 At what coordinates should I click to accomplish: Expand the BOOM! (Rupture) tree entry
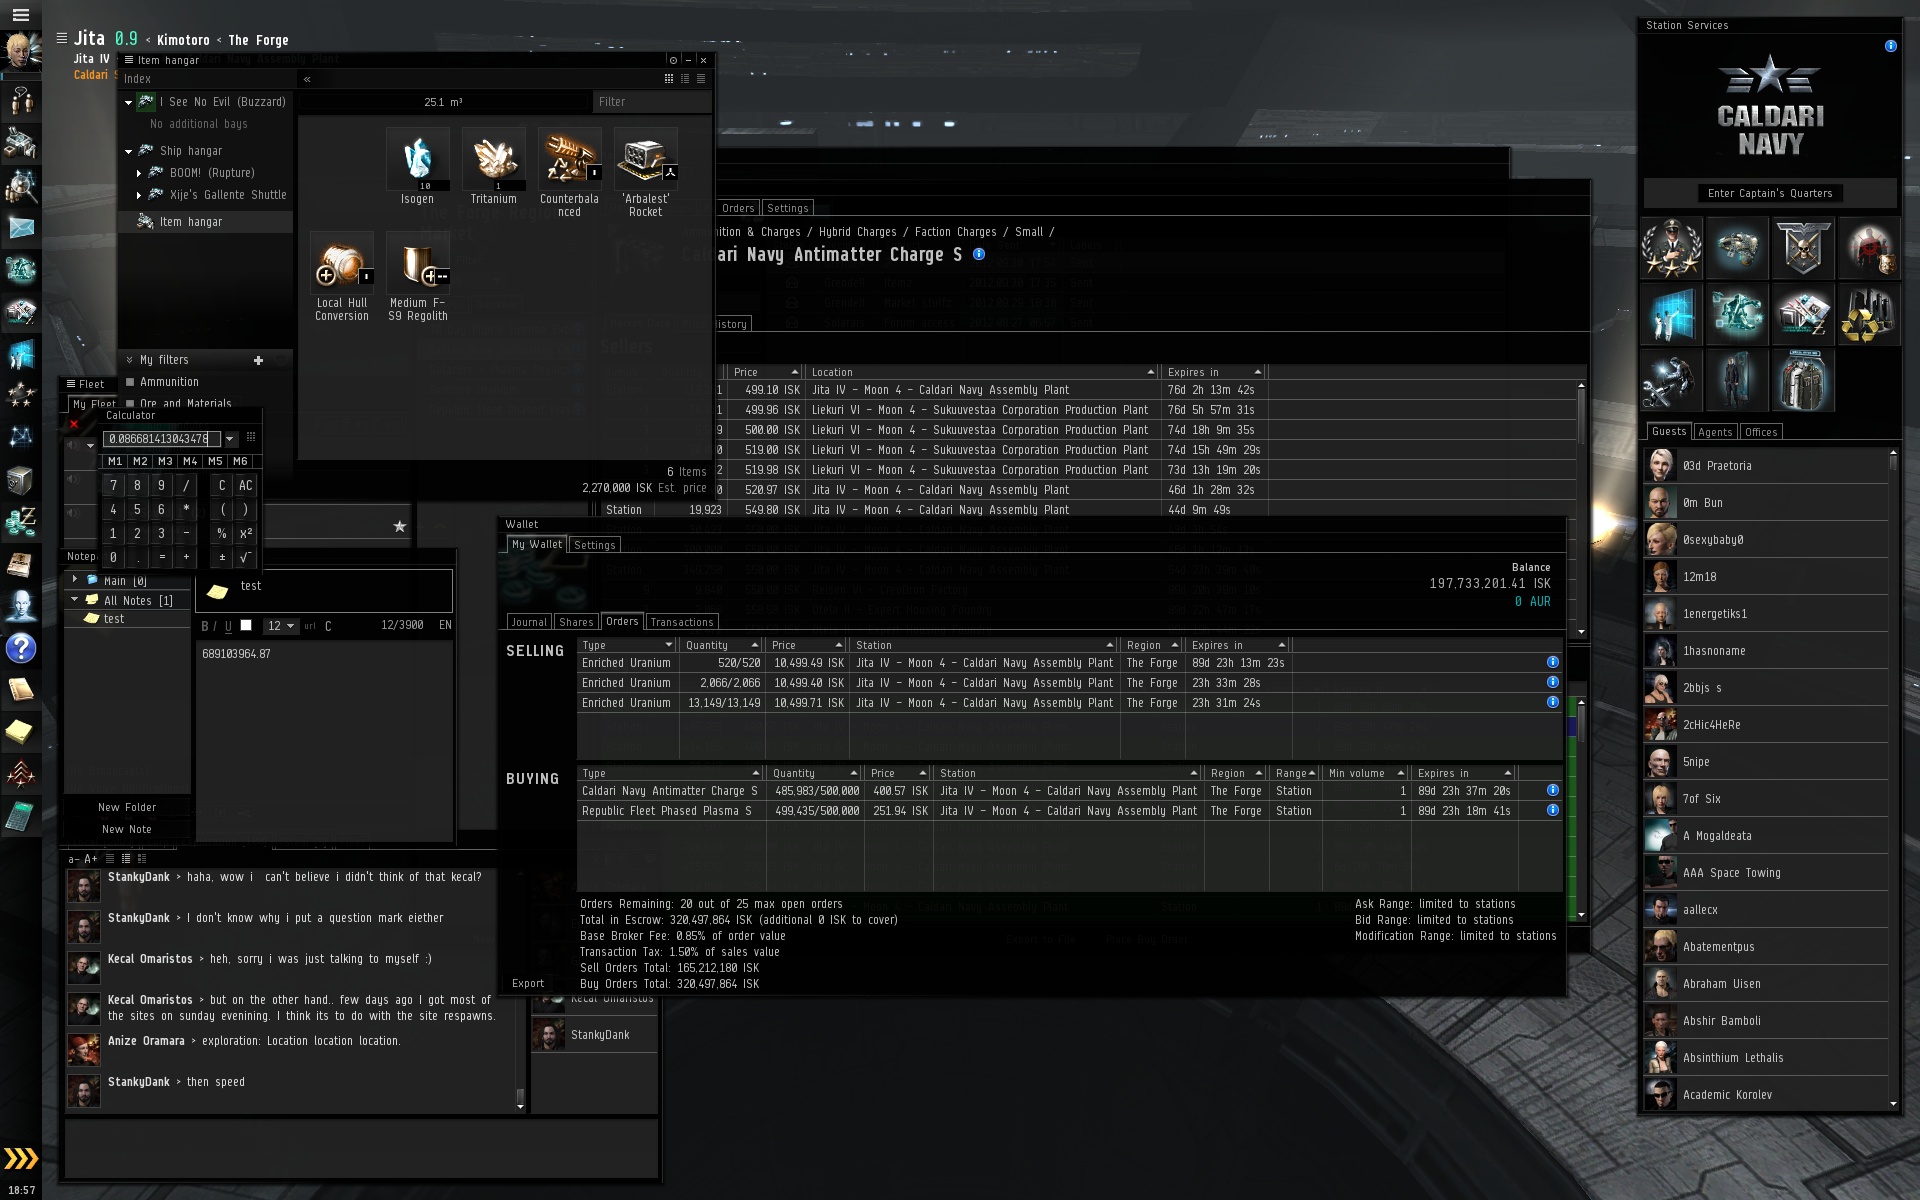[139, 173]
